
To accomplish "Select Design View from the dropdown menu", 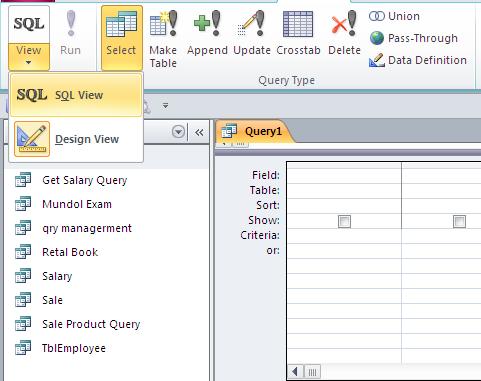I will click(76, 139).
